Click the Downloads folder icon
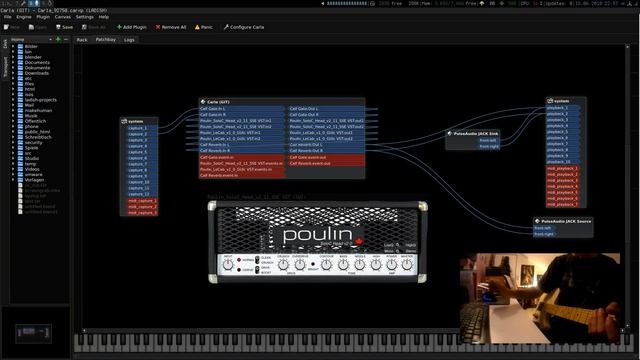640x360 pixels. pyautogui.click(x=20, y=73)
